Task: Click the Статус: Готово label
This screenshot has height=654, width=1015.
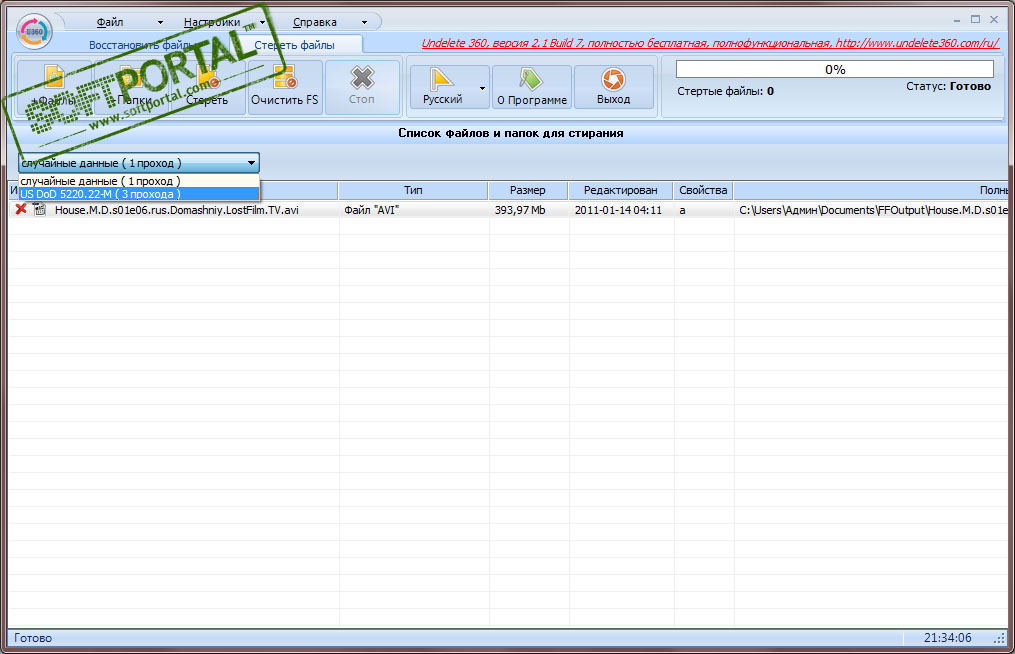Action: [948, 86]
